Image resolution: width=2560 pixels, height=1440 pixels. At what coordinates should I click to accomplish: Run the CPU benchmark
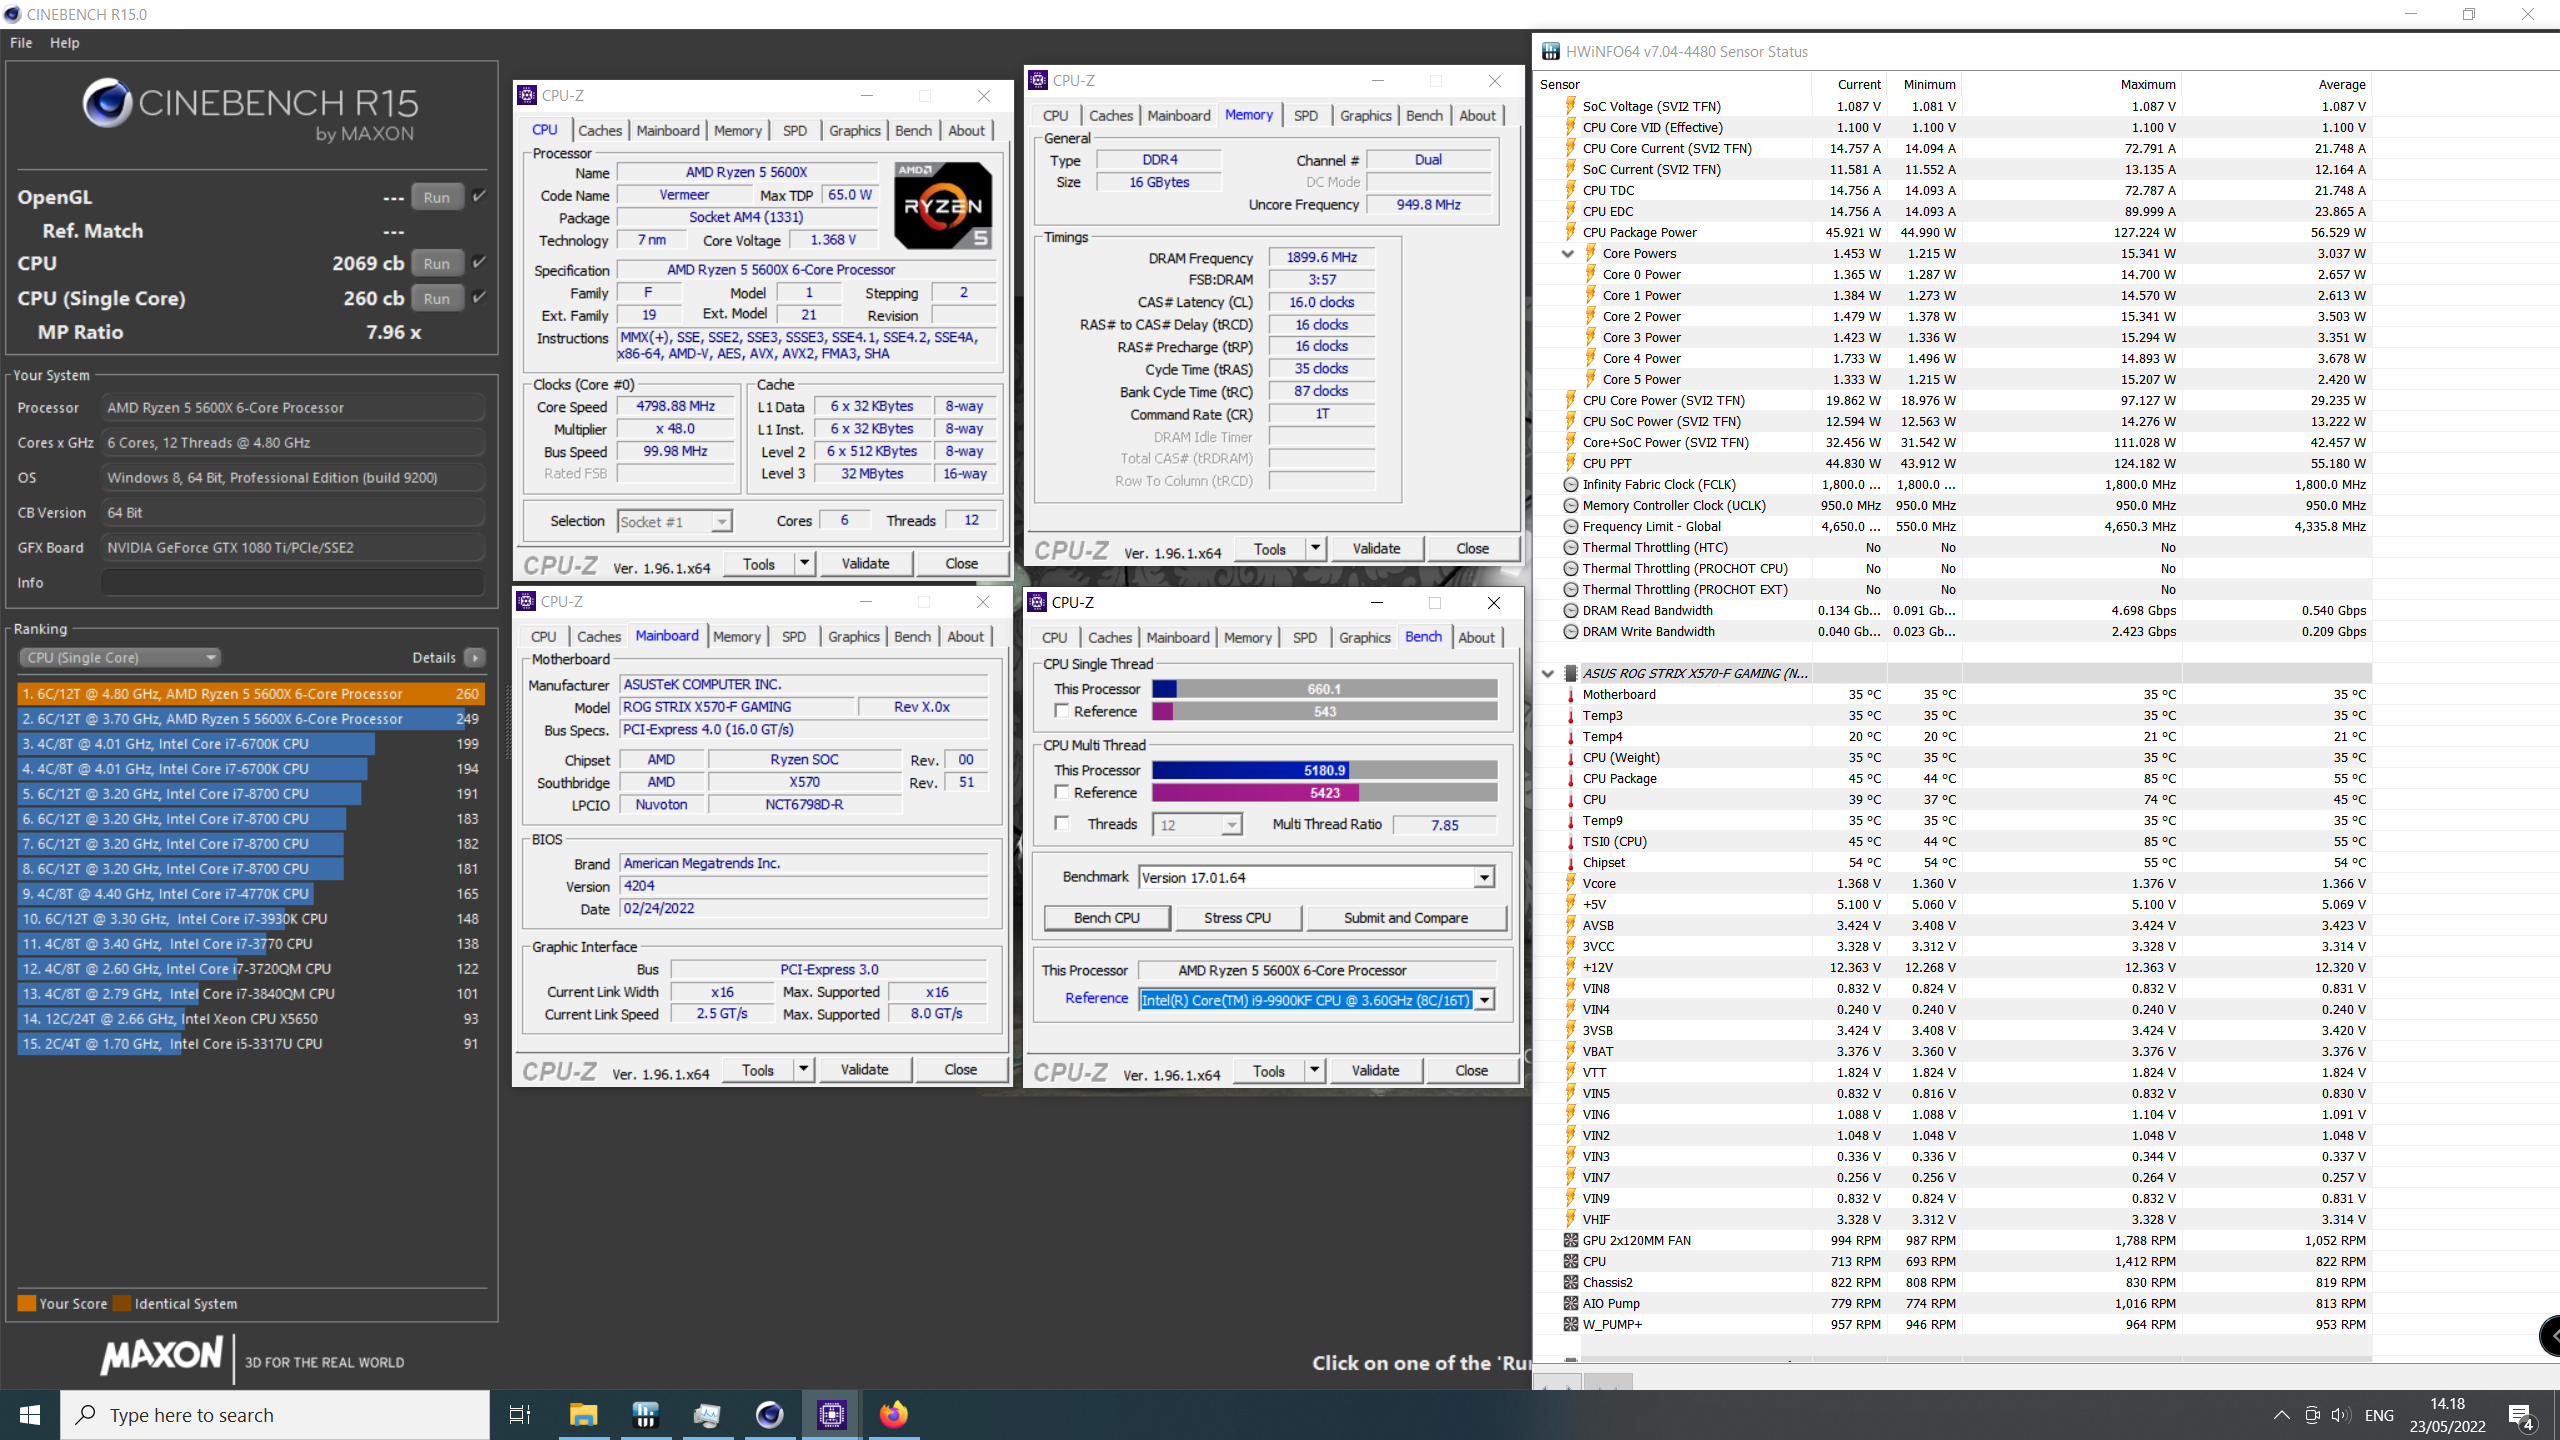pos(437,263)
